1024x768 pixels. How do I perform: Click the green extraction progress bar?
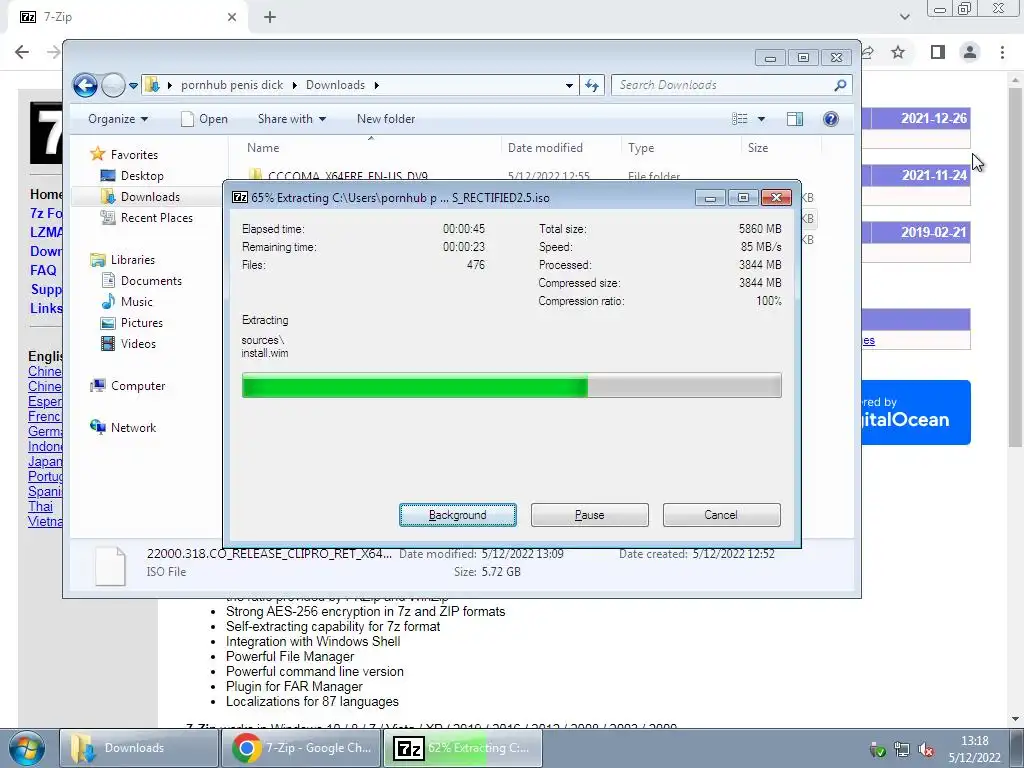pyautogui.click(x=511, y=385)
